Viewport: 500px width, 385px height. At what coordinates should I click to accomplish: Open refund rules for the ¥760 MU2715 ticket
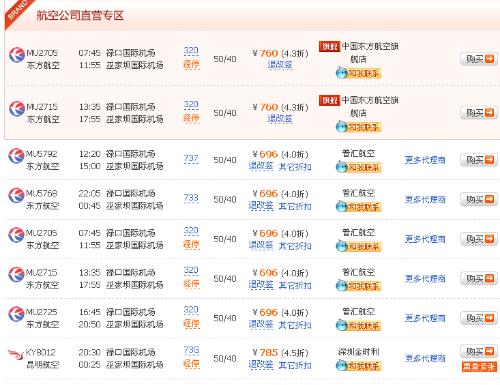point(280,118)
